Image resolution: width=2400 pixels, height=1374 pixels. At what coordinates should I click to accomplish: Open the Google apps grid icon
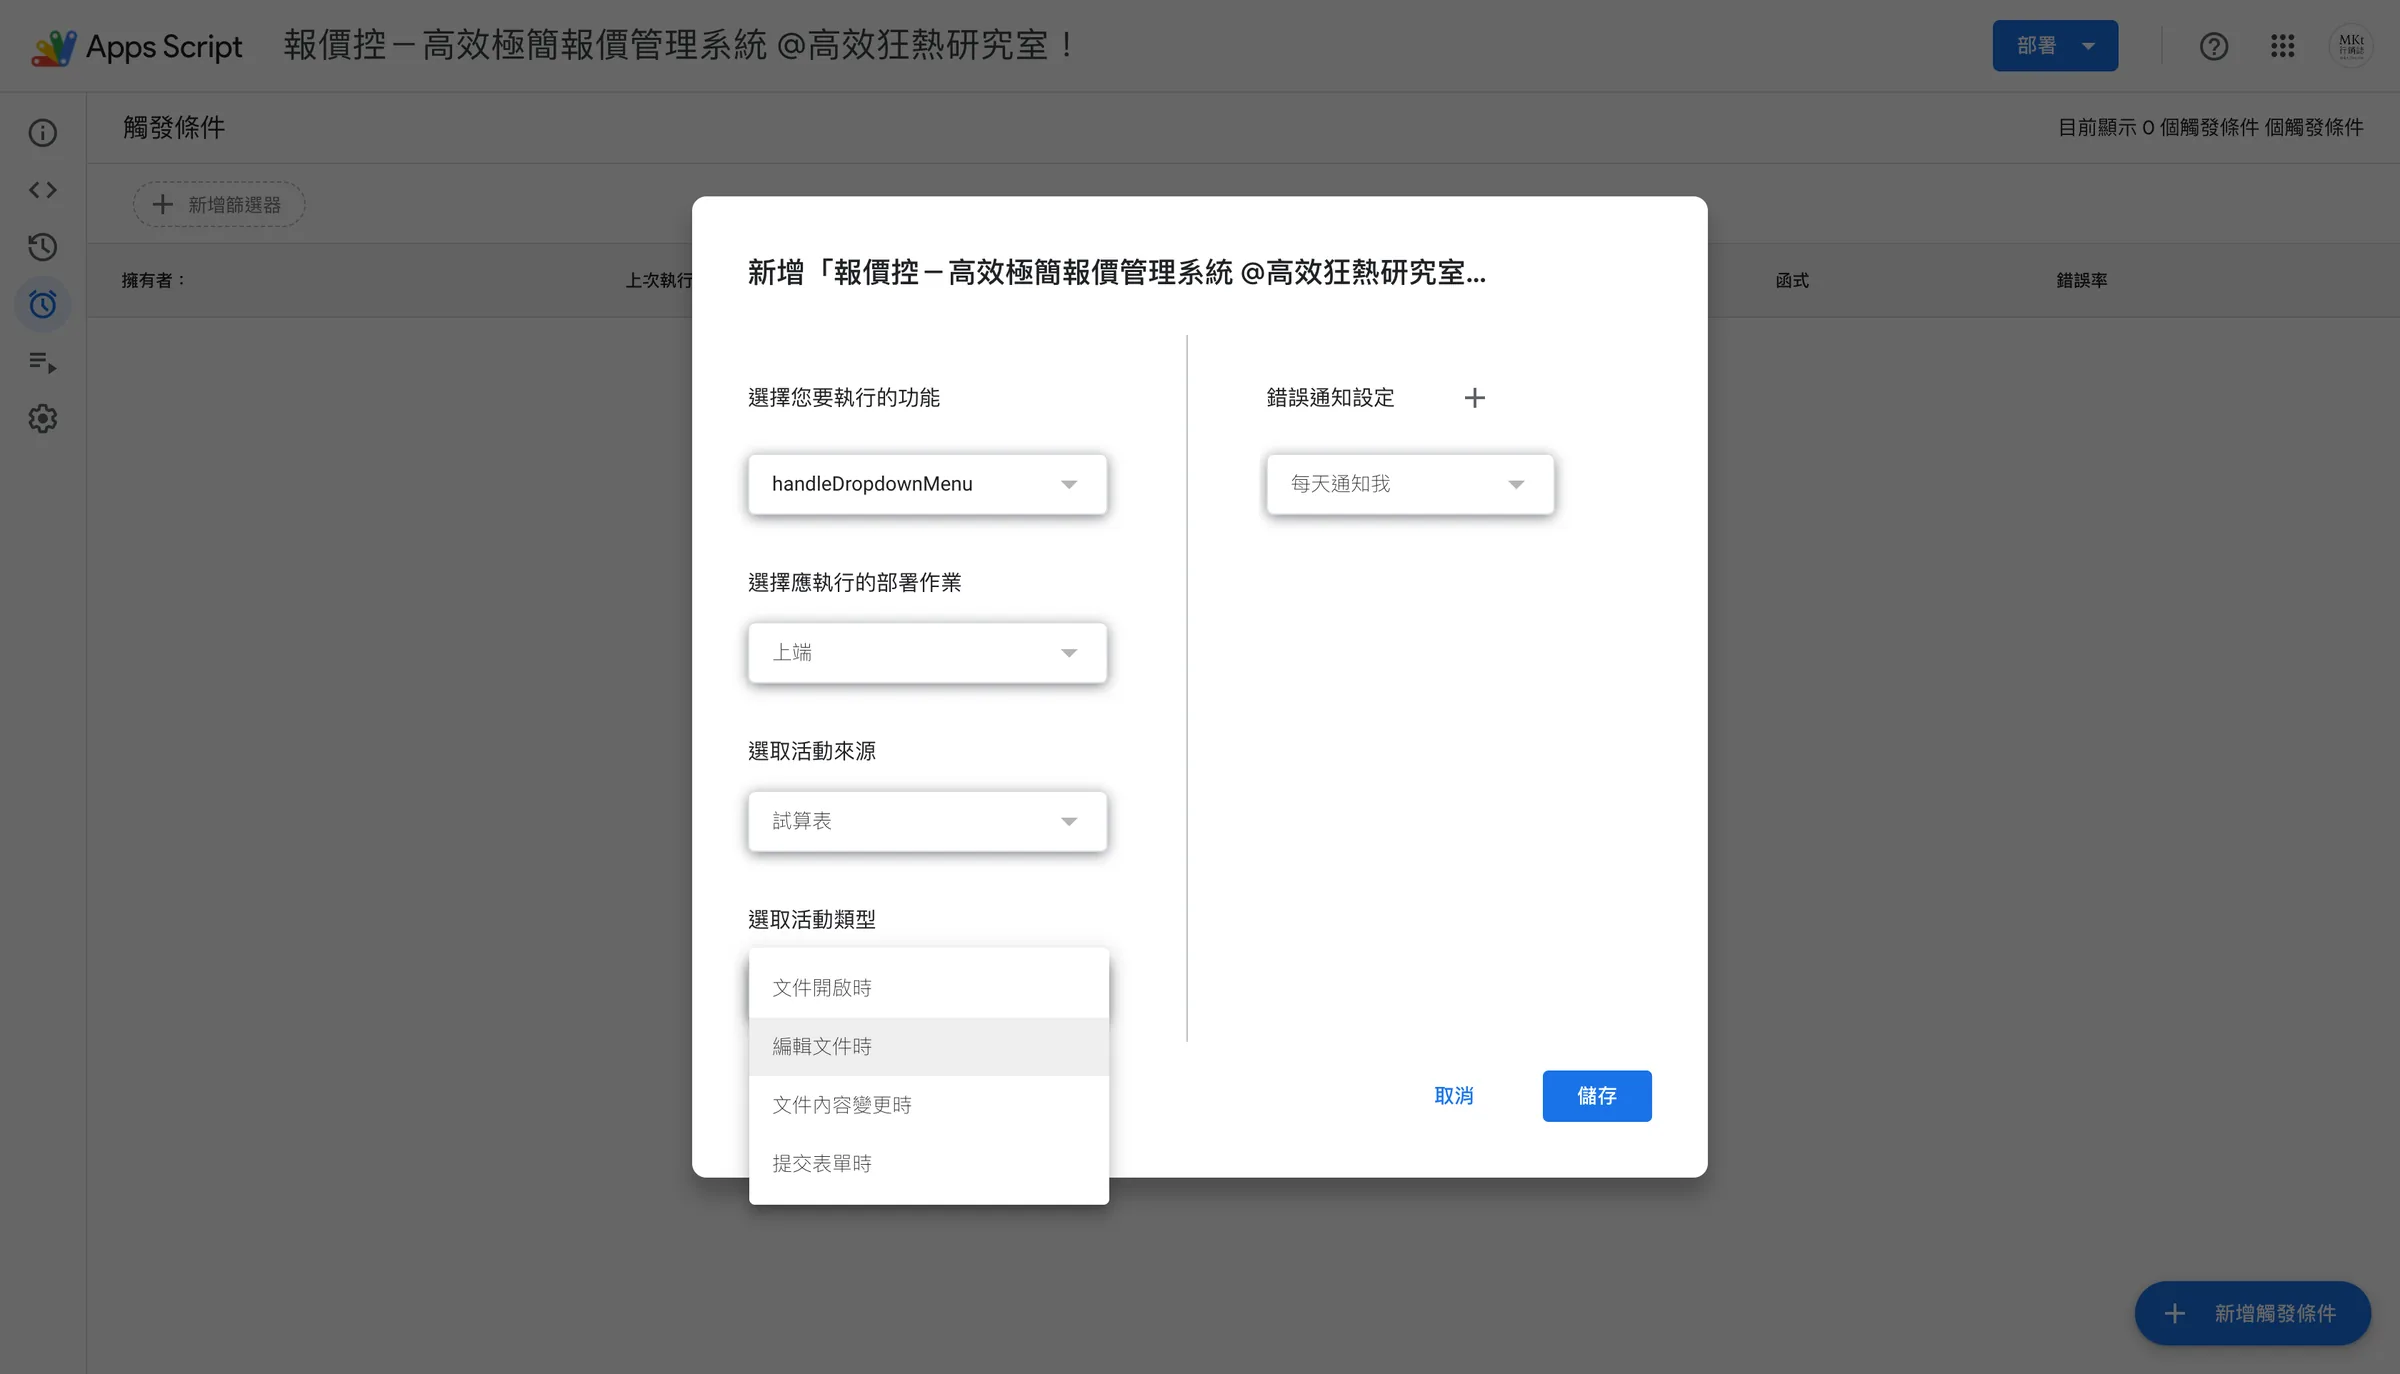click(x=2282, y=46)
